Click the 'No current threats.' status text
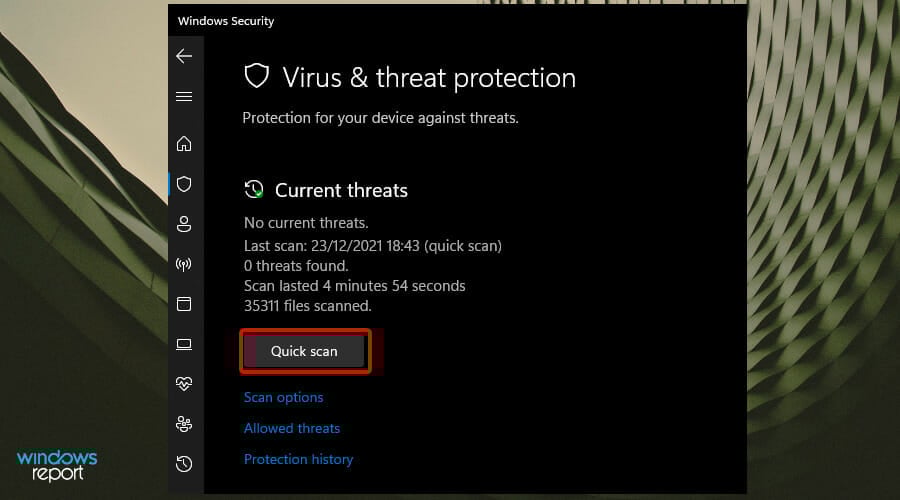The width and height of the screenshot is (900, 500). [306, 223]
